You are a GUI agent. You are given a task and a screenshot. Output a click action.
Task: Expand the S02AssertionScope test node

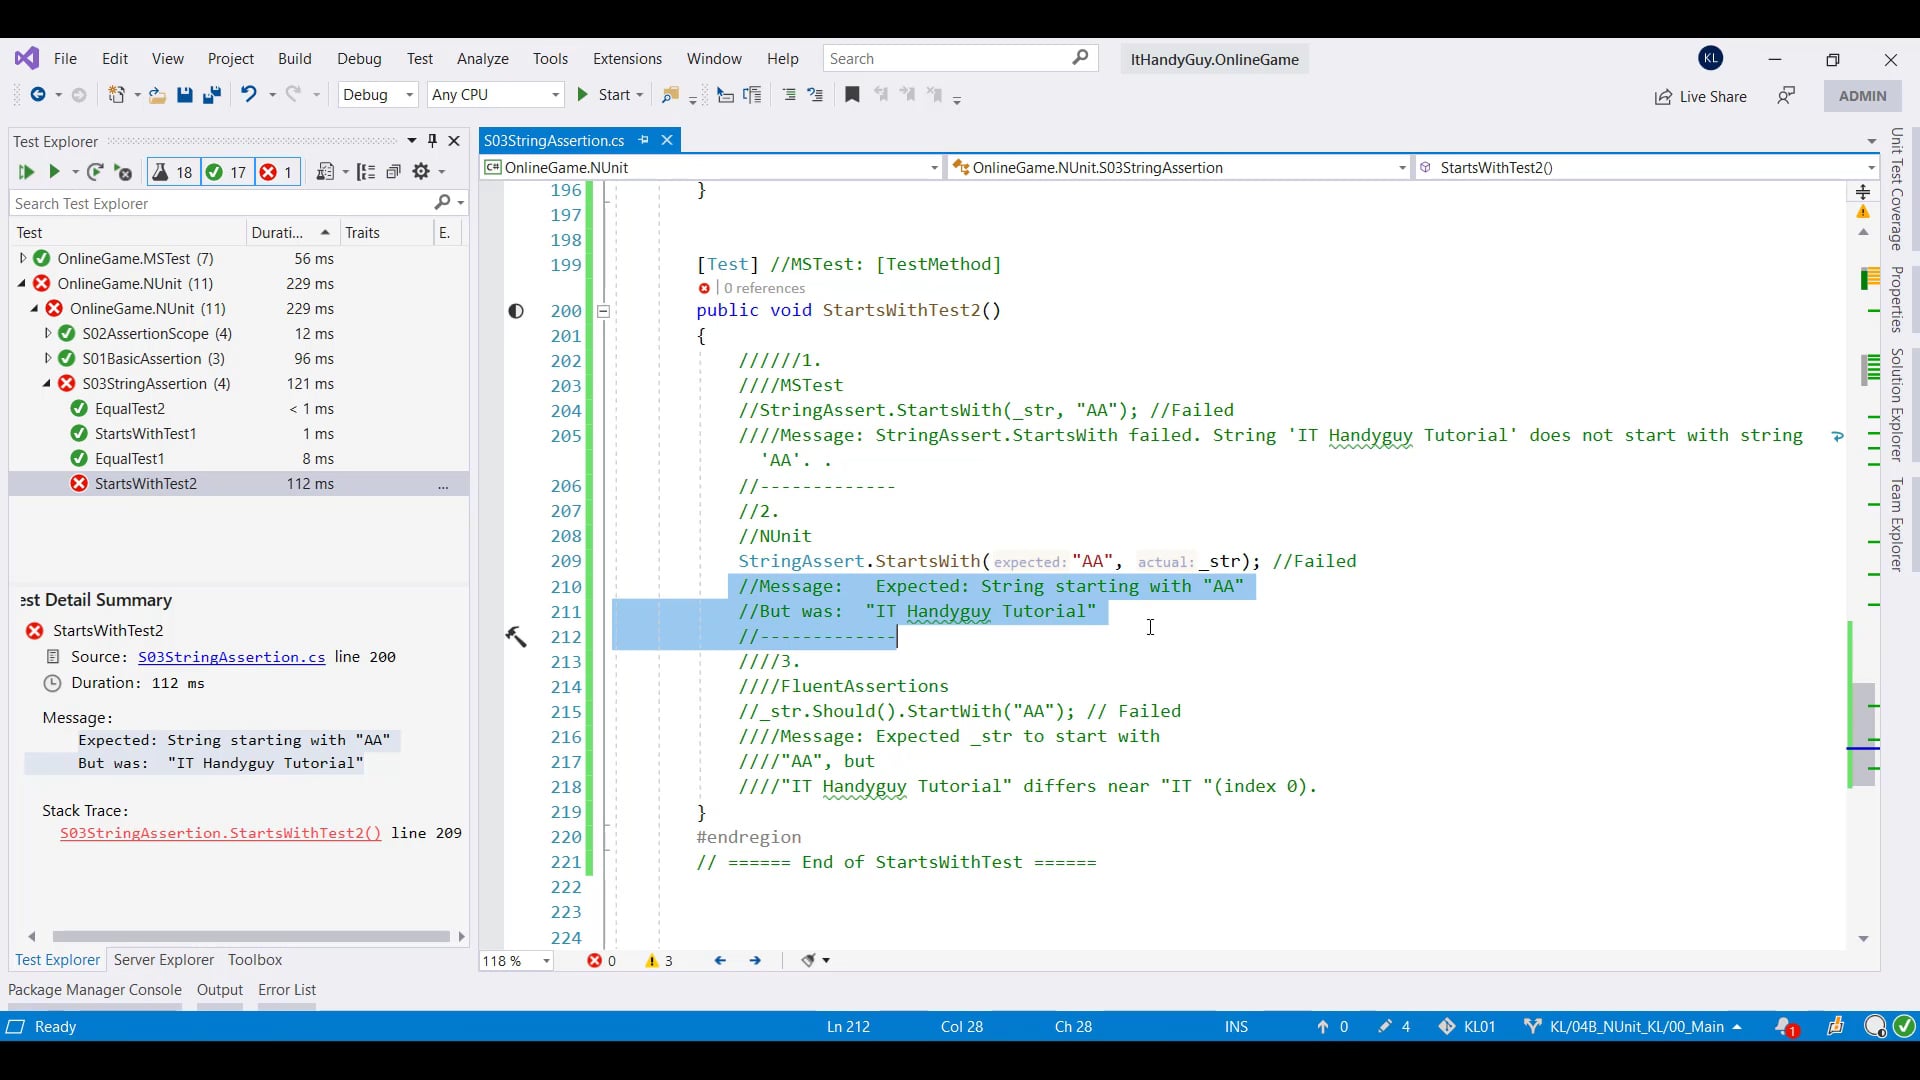click(x=47, y=334)
